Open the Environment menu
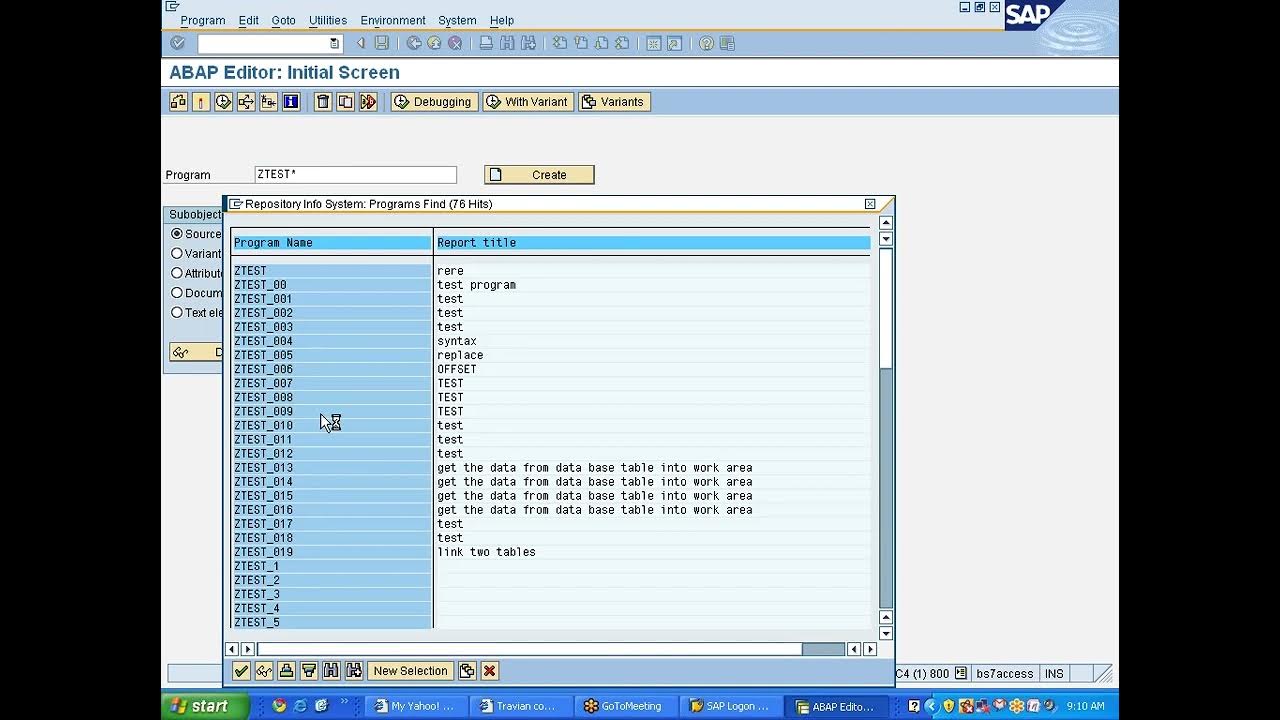Image resolution: width=1280 pixels, height=720 pixels. (393, 20)
